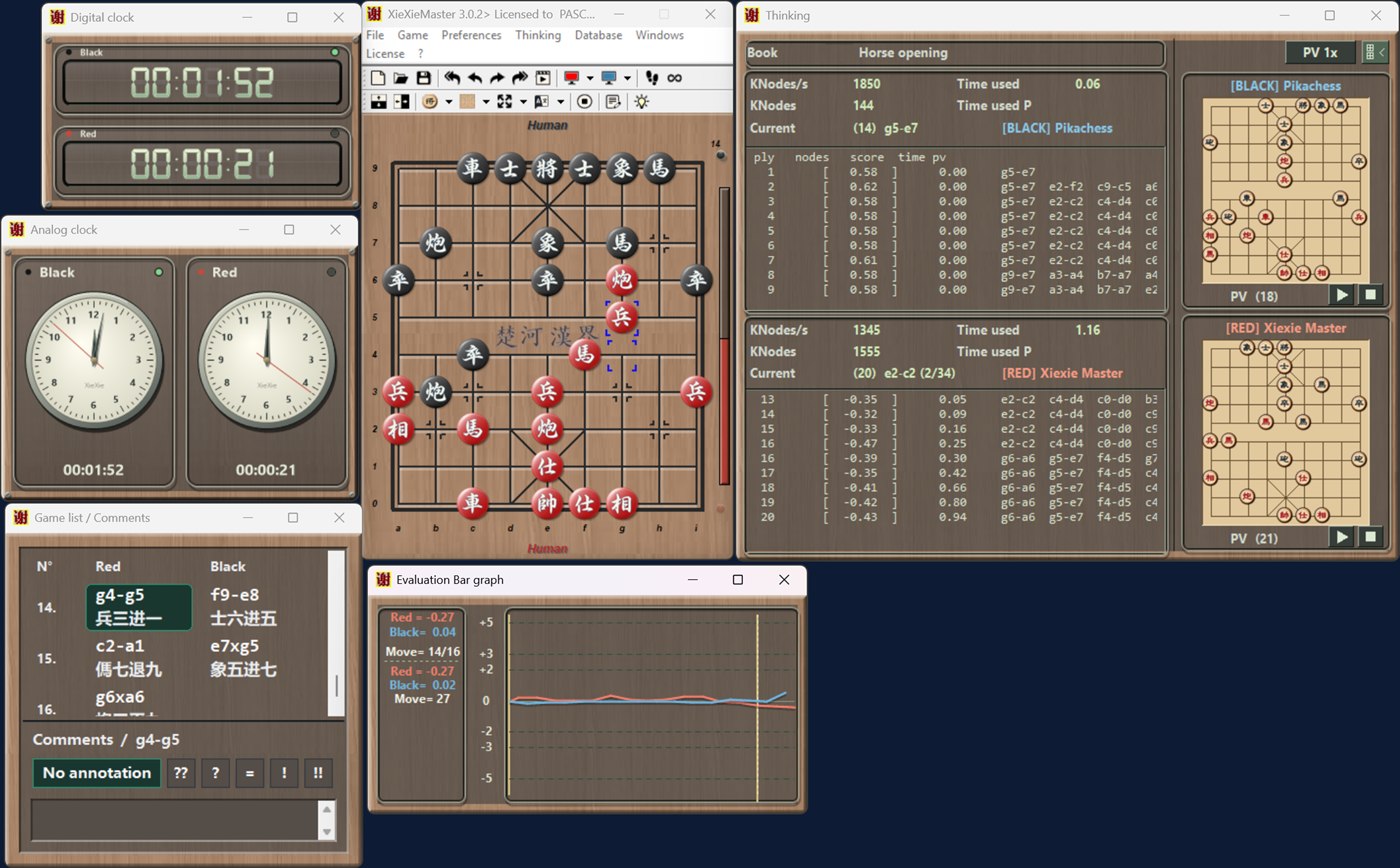Image resolution: width=1400 pixels, height=868 pixels.
Task: Open the notes editor icon in the toolbar
Action: 613,102
